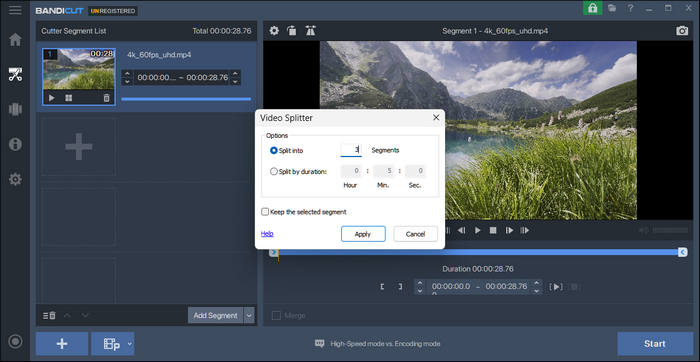Open the help question mark icon

[x=630, y=8]
